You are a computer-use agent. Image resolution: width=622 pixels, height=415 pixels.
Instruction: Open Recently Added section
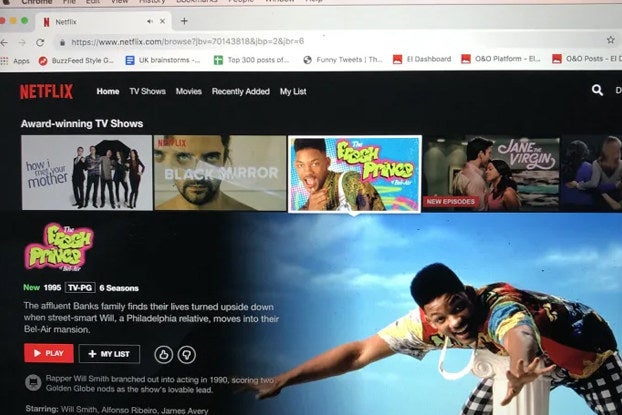(x=240, y=91)
